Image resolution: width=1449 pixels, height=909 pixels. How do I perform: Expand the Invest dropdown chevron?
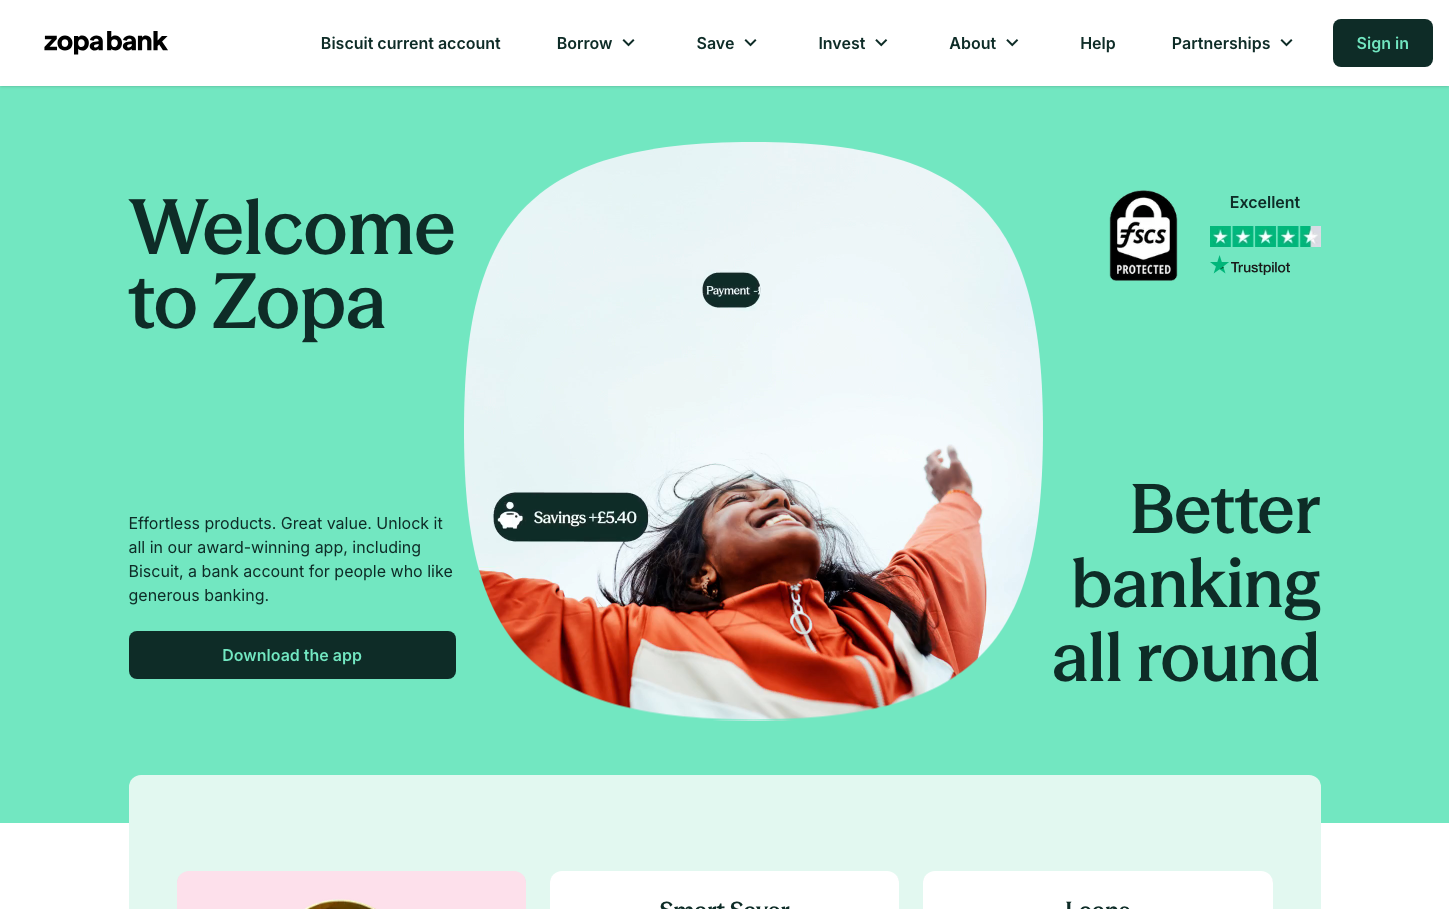pos(882,43)
